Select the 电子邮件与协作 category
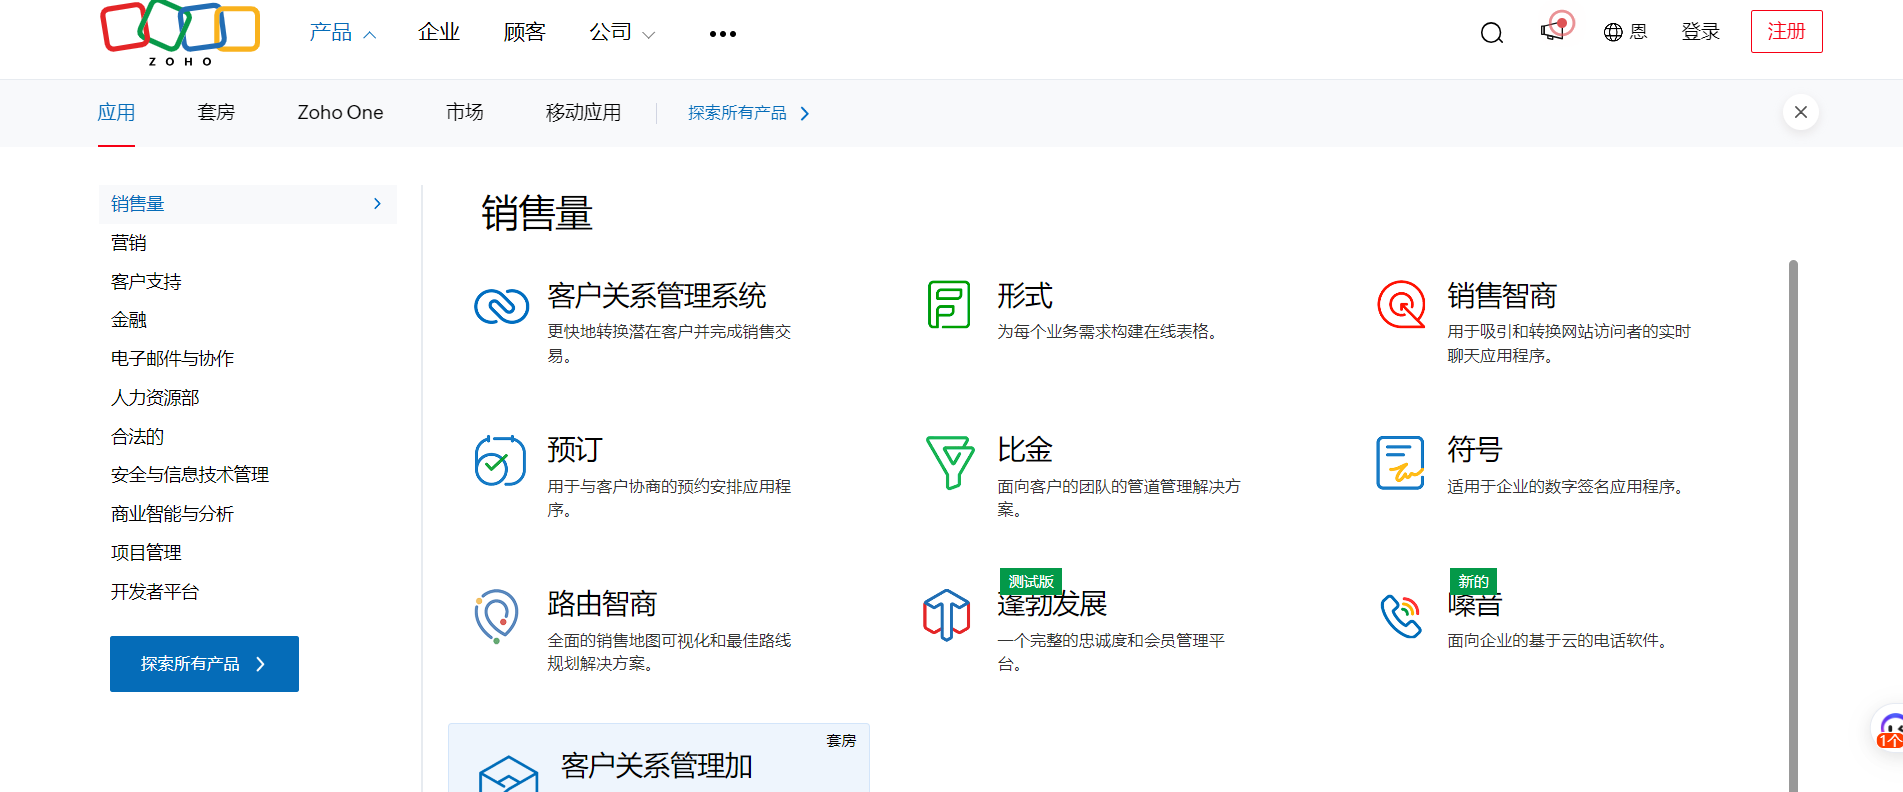The height and width of the screenshot is (792, 1903). (x=173, y=359)
